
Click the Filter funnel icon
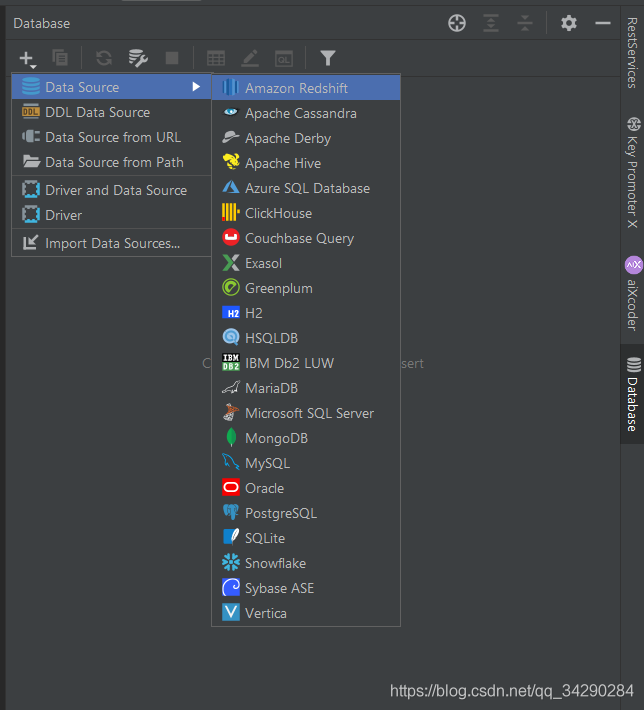coord(328,58)
